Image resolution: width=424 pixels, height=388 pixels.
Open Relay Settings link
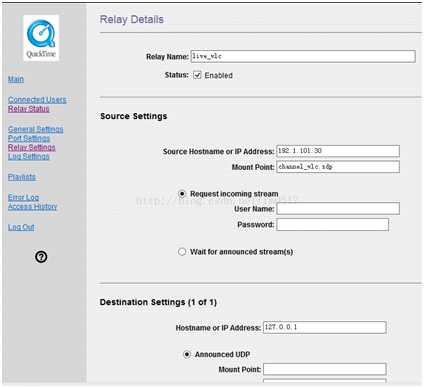(32, 147)
